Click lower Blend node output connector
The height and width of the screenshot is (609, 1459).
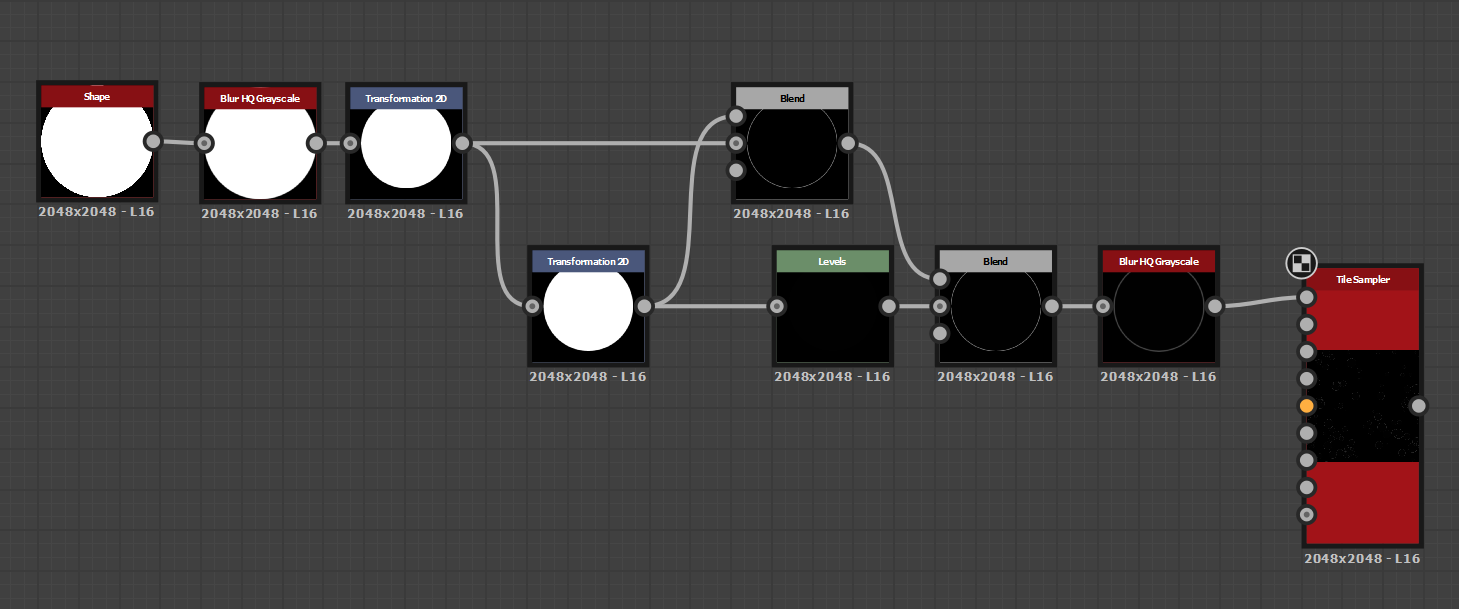[1052, 306]
